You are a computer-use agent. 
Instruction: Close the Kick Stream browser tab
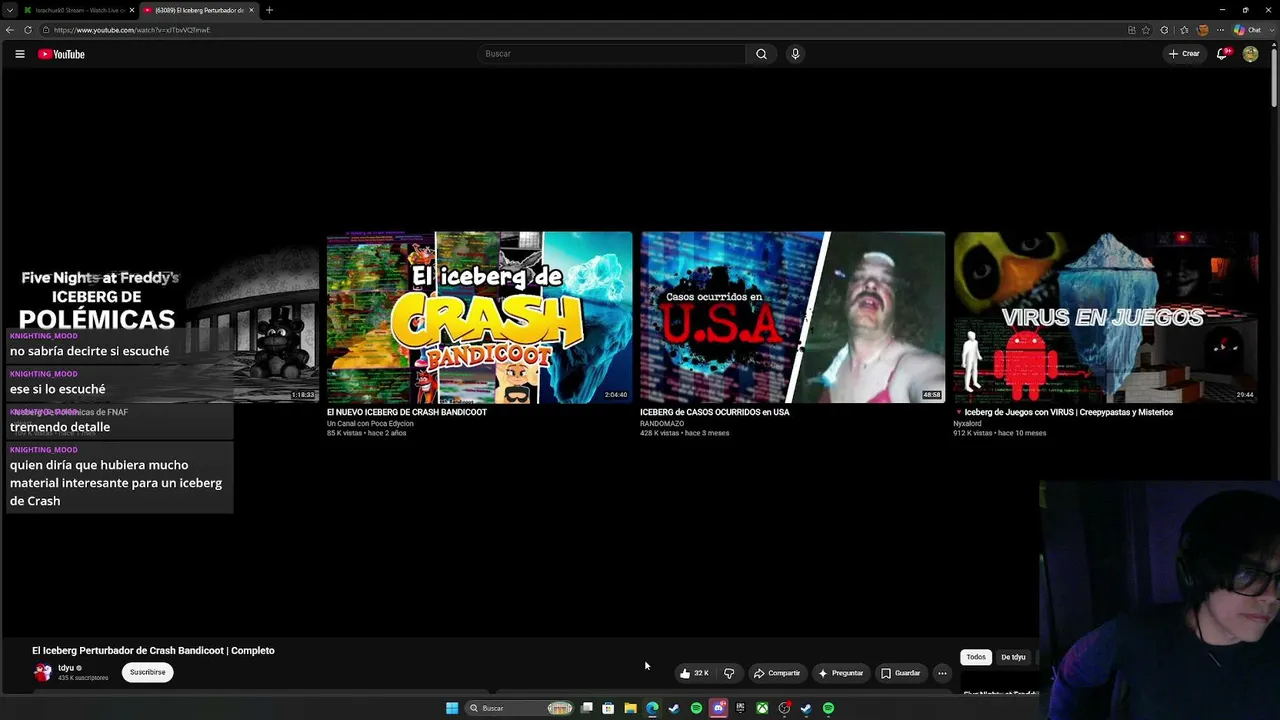(130, 10)
